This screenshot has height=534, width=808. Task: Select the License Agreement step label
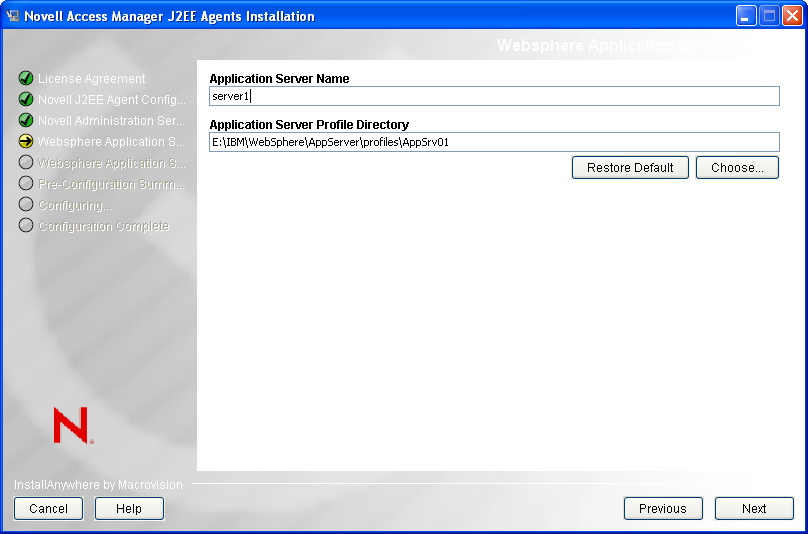click(92, 78)
